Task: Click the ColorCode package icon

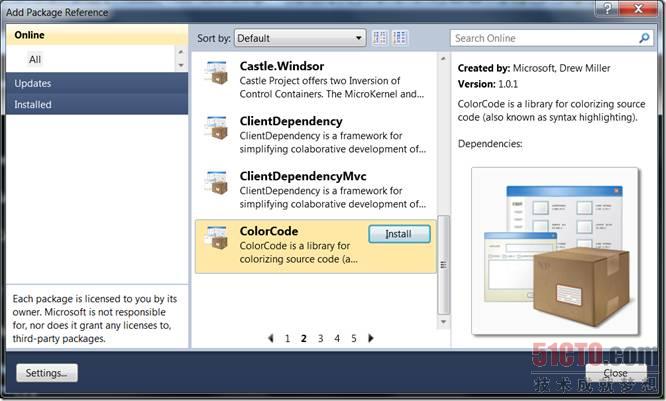Action: point(217,237)
